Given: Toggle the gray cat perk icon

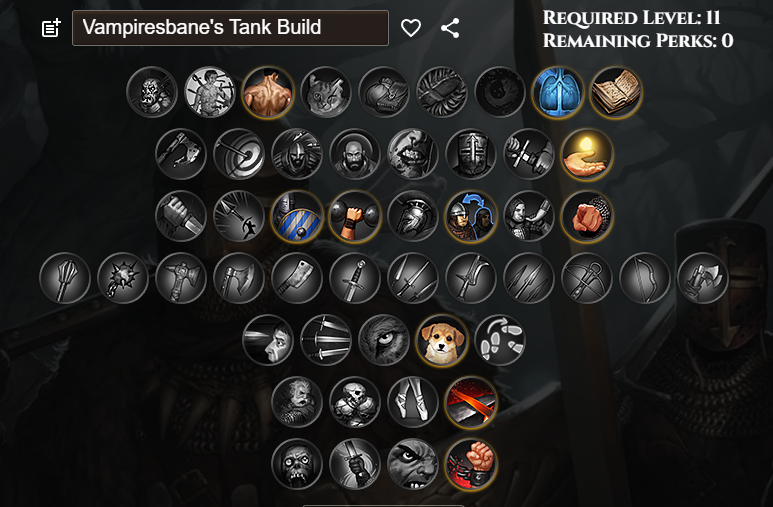Looking at the screenshot, I should 326,93.
